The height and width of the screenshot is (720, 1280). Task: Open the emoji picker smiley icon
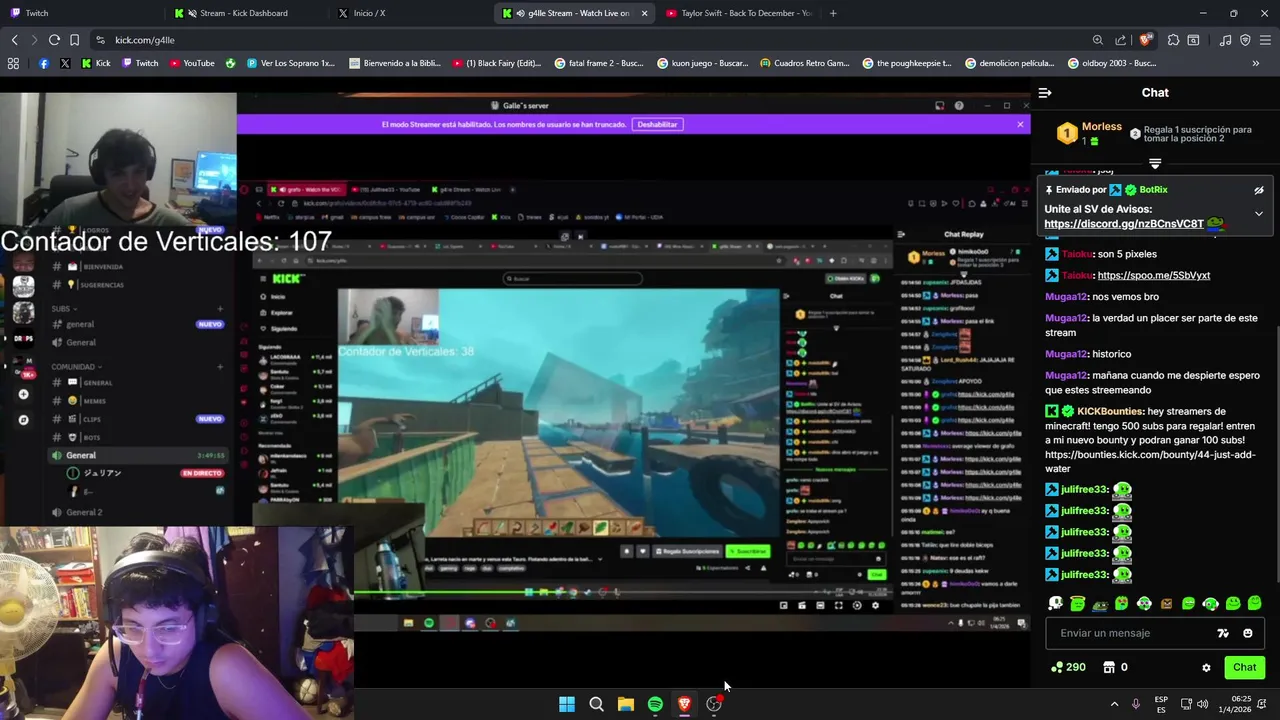point(1247,633)
